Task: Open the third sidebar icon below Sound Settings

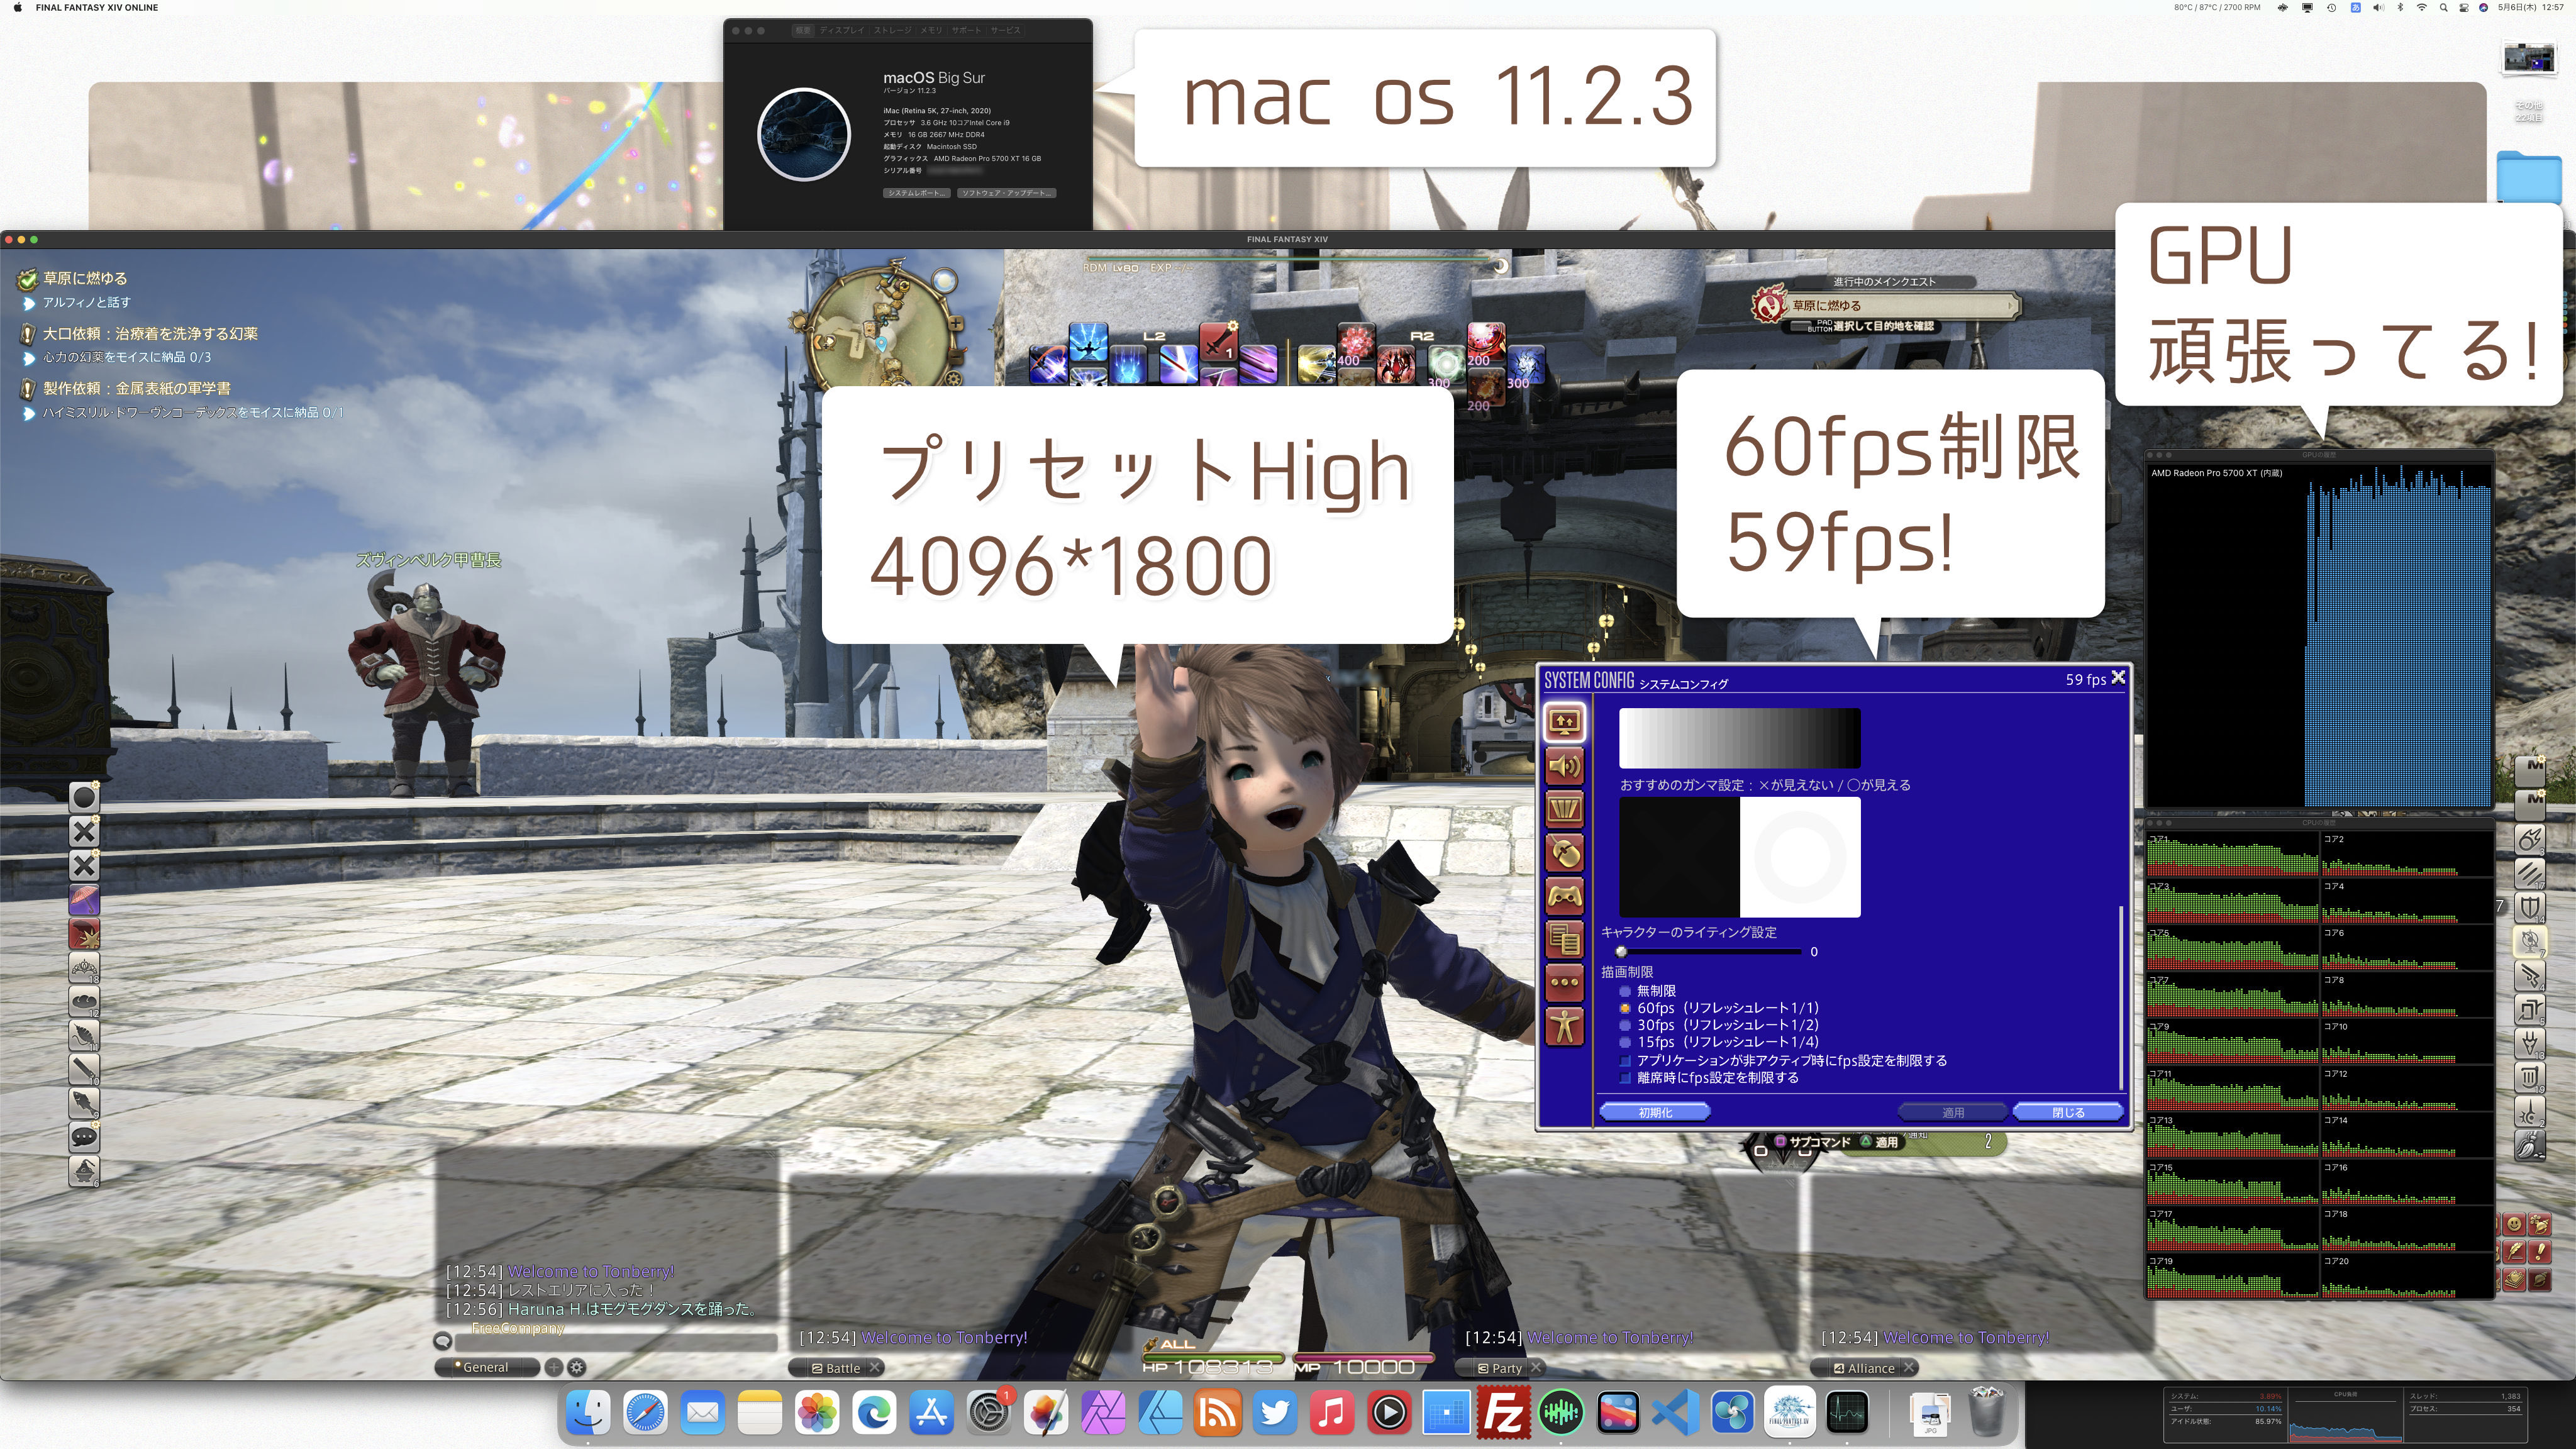Action: pos(1565,810)
